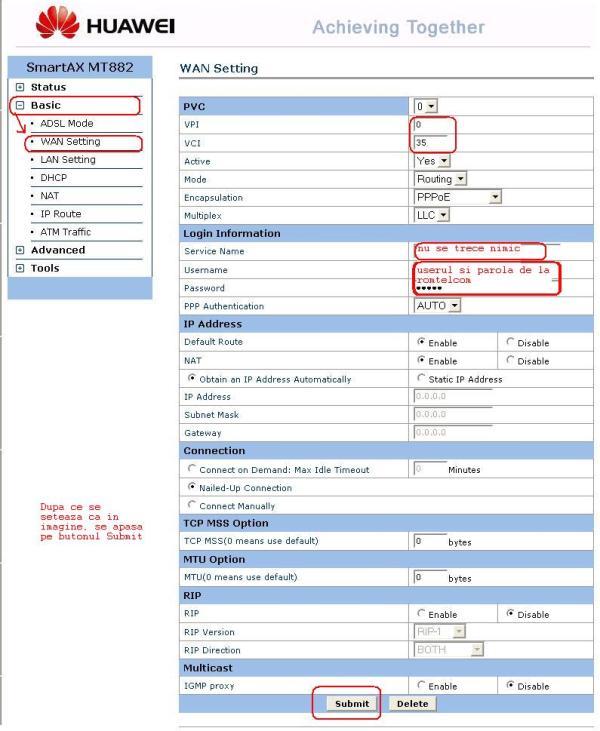
Task: Select the Advanced menu label
Action: (58, 250)
